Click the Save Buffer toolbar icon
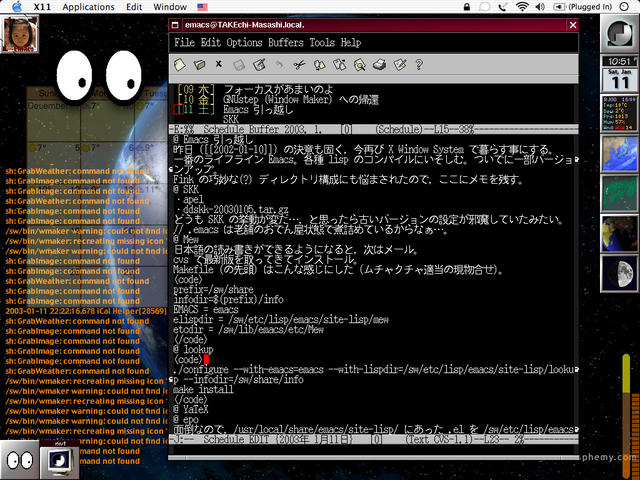 point(240,65)
